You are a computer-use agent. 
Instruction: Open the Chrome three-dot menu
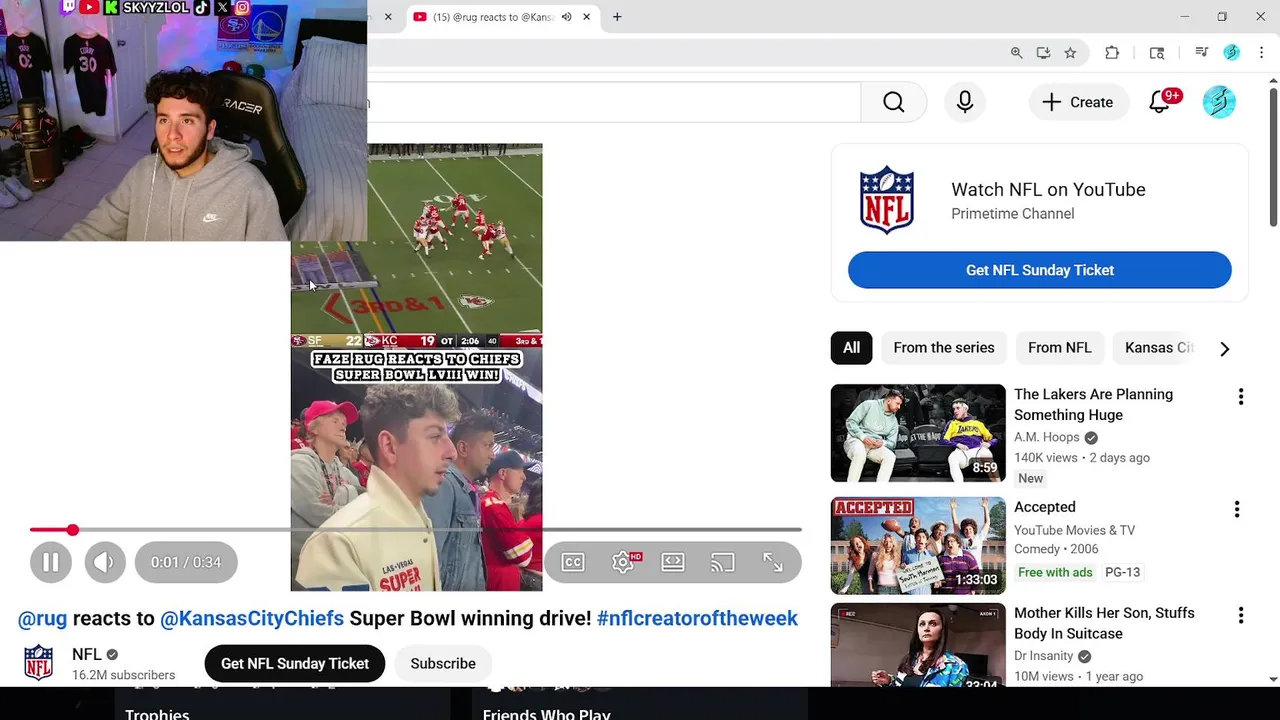[1261, 53]
